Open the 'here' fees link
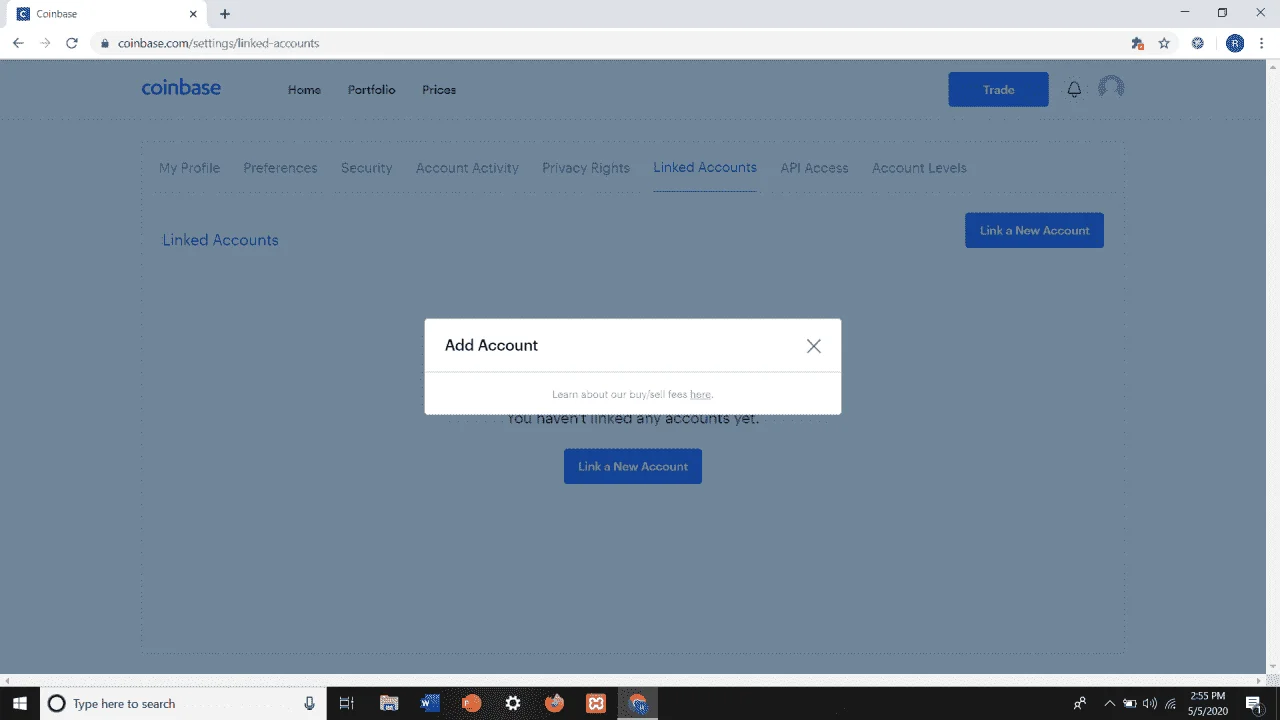The width and height of the screenshot is (1280, 720). [x=700, y=395]
